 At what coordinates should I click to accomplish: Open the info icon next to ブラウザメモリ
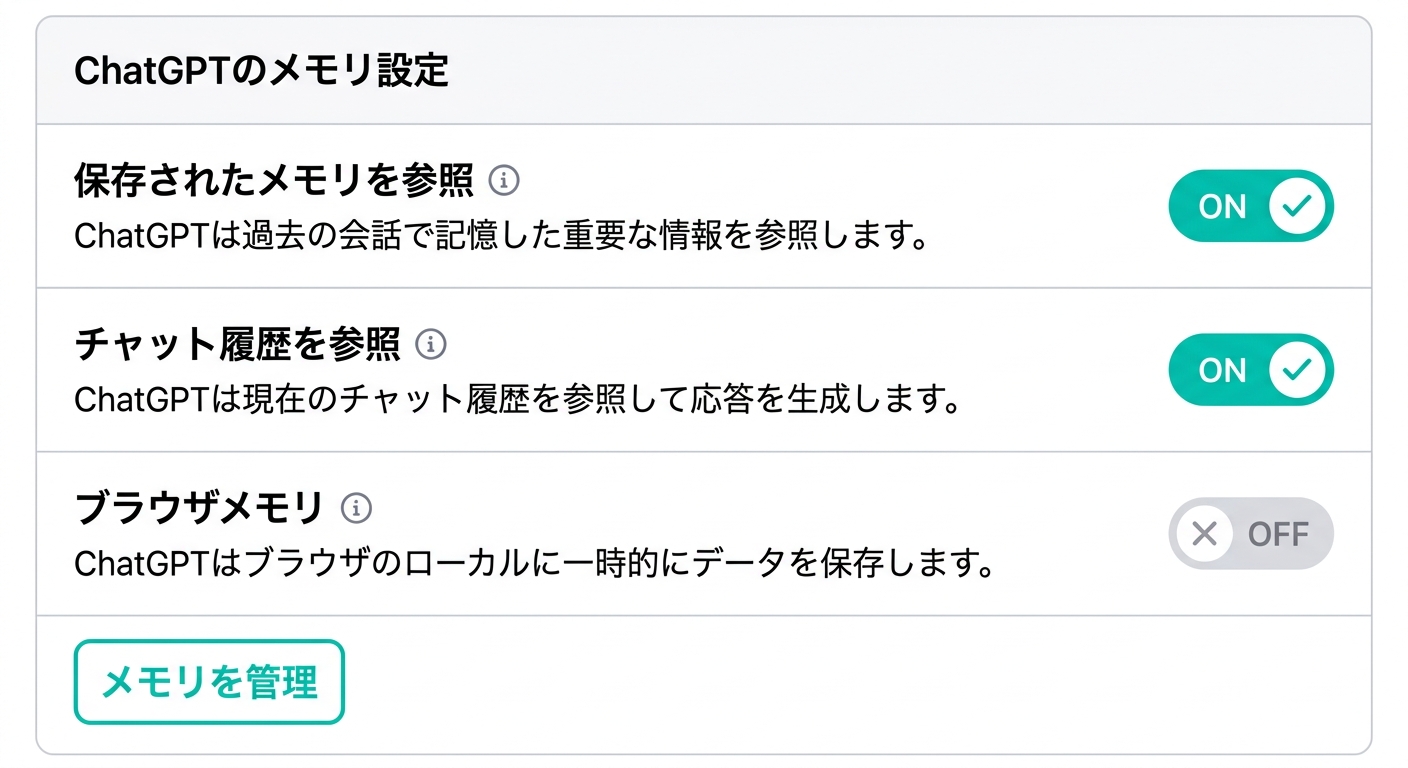point(356,508)
